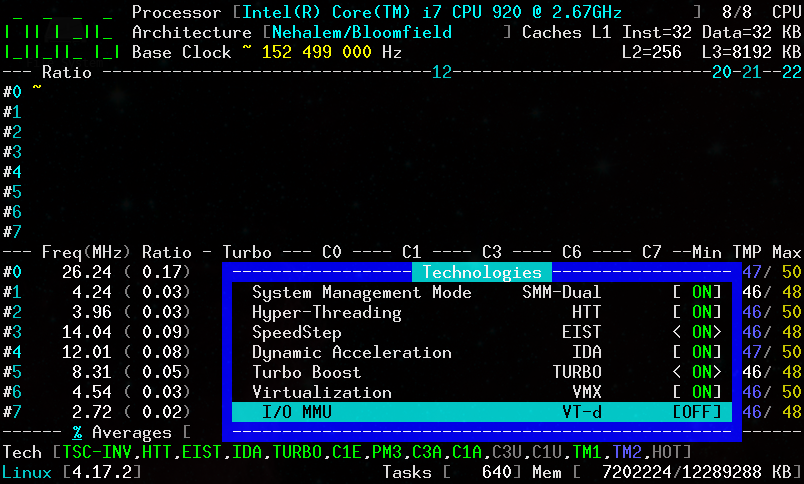Viewport: 804px width, 484px height.
Task: Select the Virtualization menu entry
Action: click(322, 392)
